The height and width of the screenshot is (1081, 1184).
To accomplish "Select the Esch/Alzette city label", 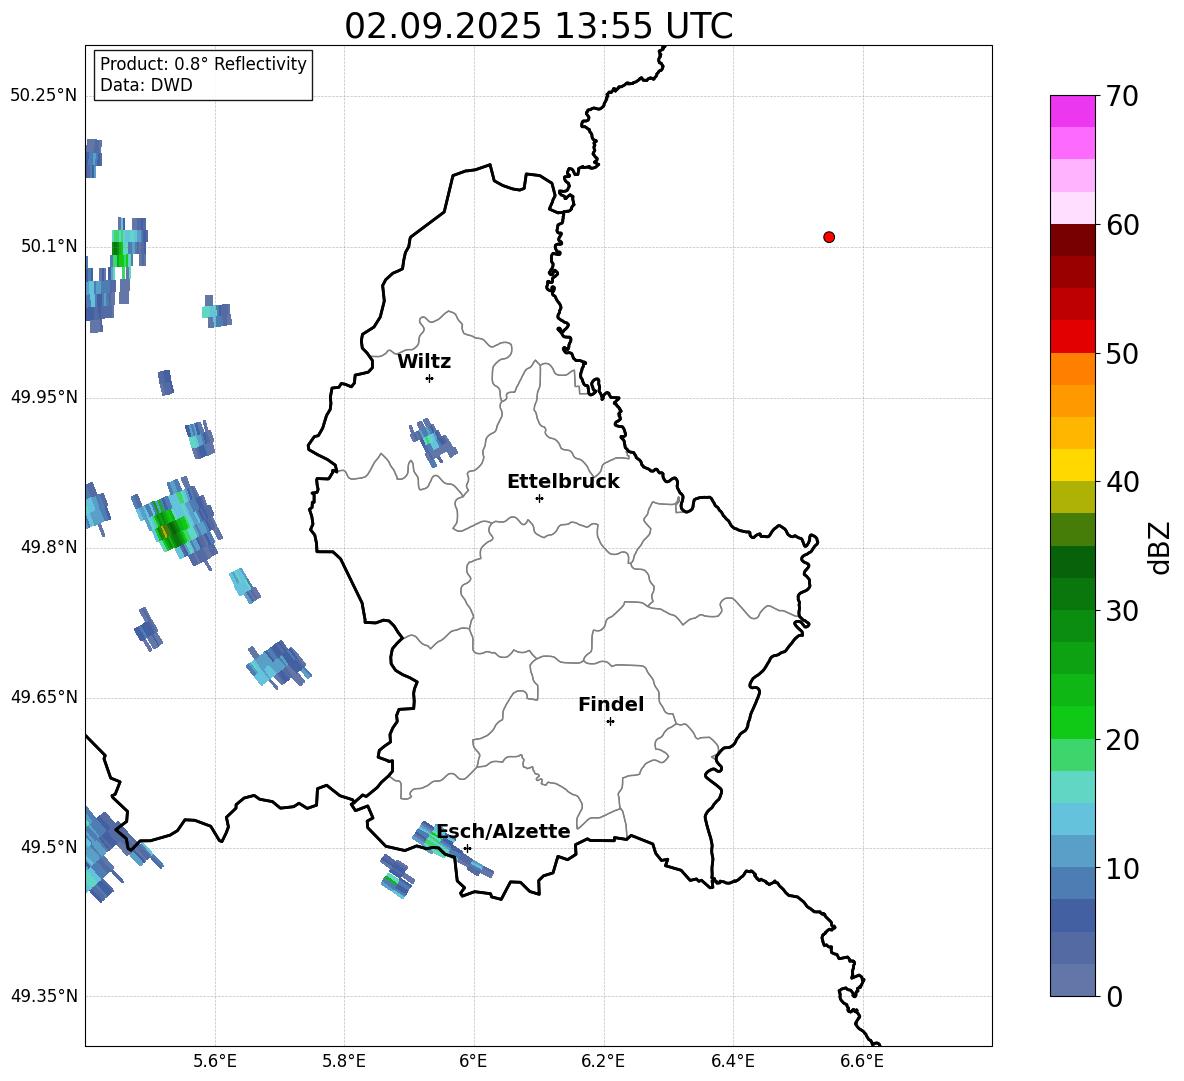I will click(504, 831).
